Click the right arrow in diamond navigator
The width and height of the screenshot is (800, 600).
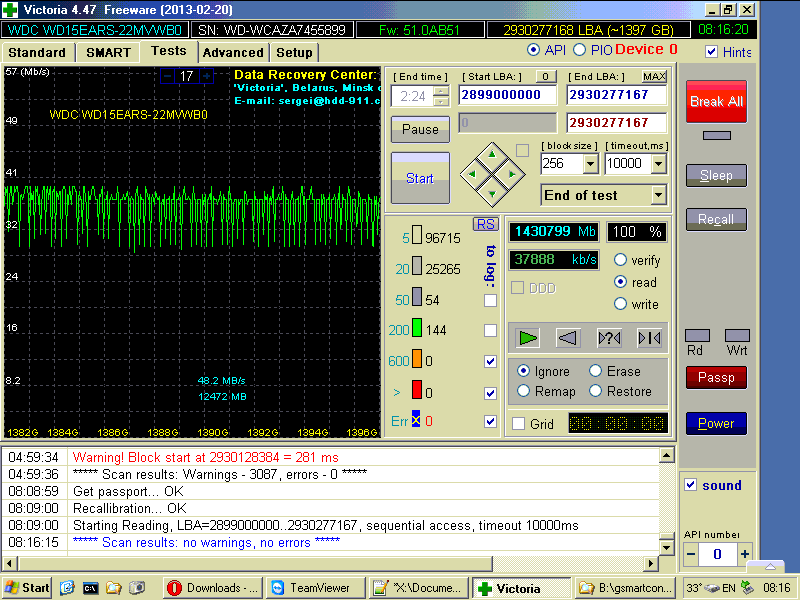(512, 174)
